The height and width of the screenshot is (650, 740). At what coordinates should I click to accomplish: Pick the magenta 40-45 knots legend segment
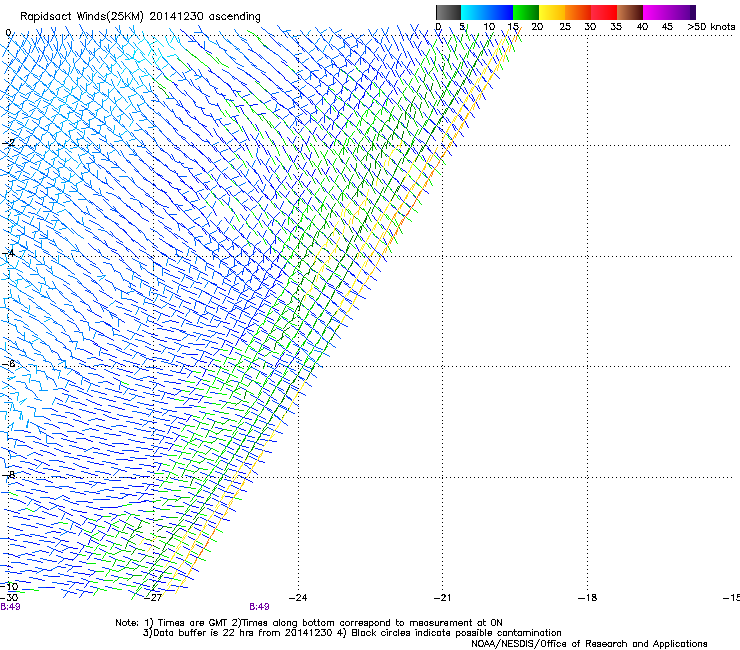coord(656,12)
